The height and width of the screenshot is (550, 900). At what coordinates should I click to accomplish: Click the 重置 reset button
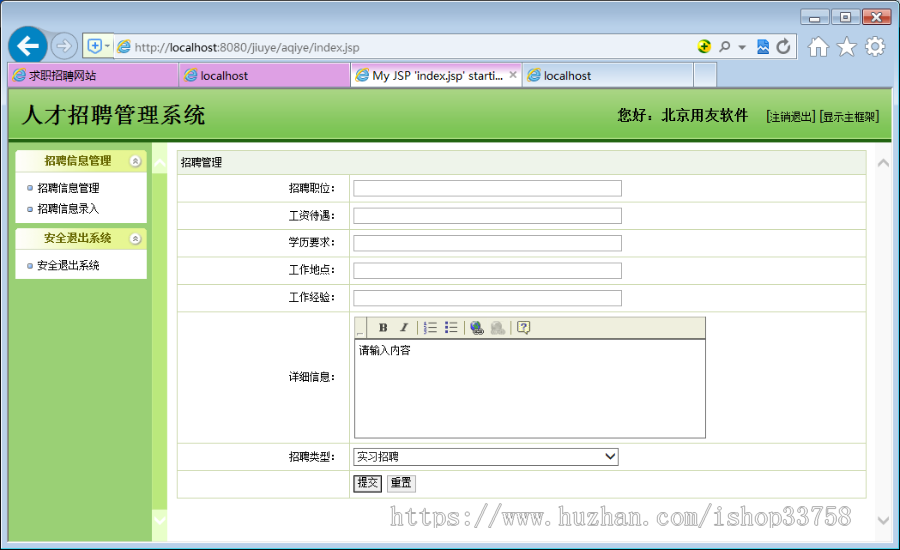(x=401, y=483)
